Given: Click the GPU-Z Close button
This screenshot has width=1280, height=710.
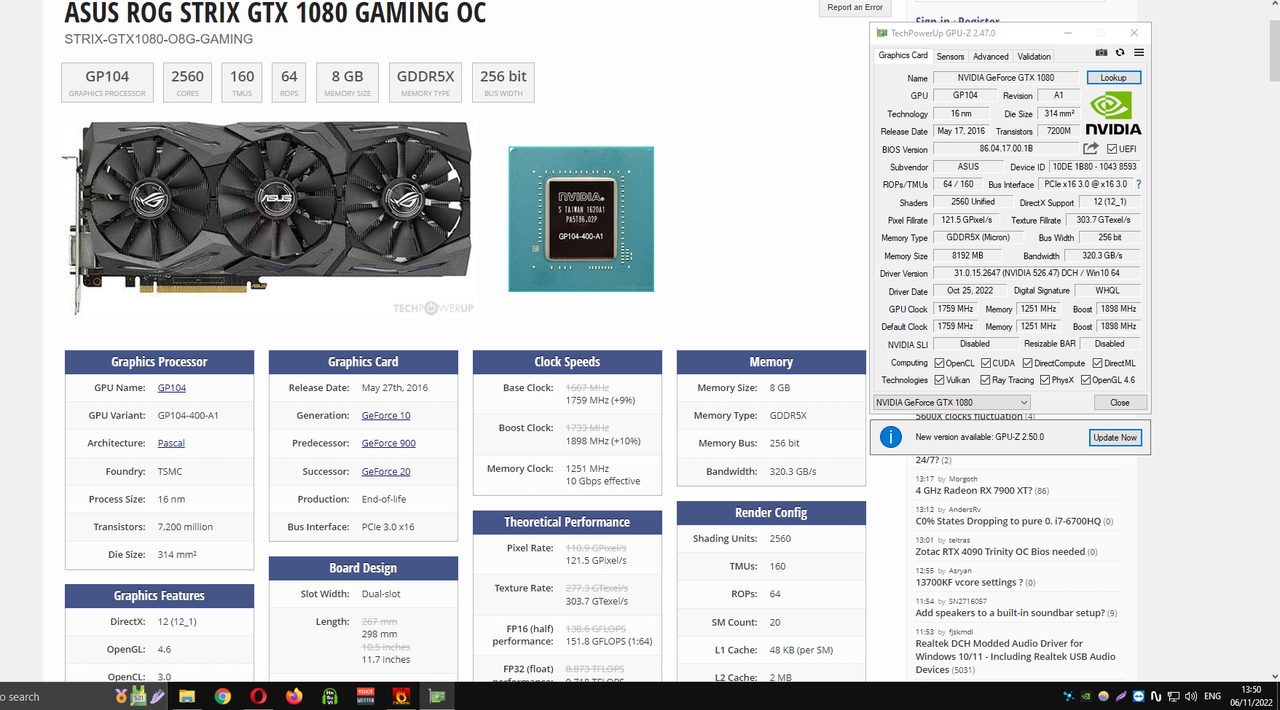Looking at the screenshot, I should [x=1119, y=402].
